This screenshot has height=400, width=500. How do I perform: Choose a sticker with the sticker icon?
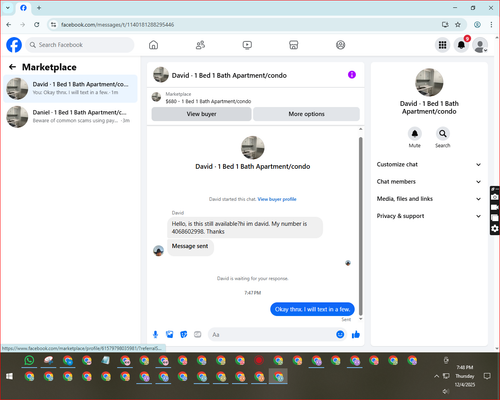click(x=184, y=334)
